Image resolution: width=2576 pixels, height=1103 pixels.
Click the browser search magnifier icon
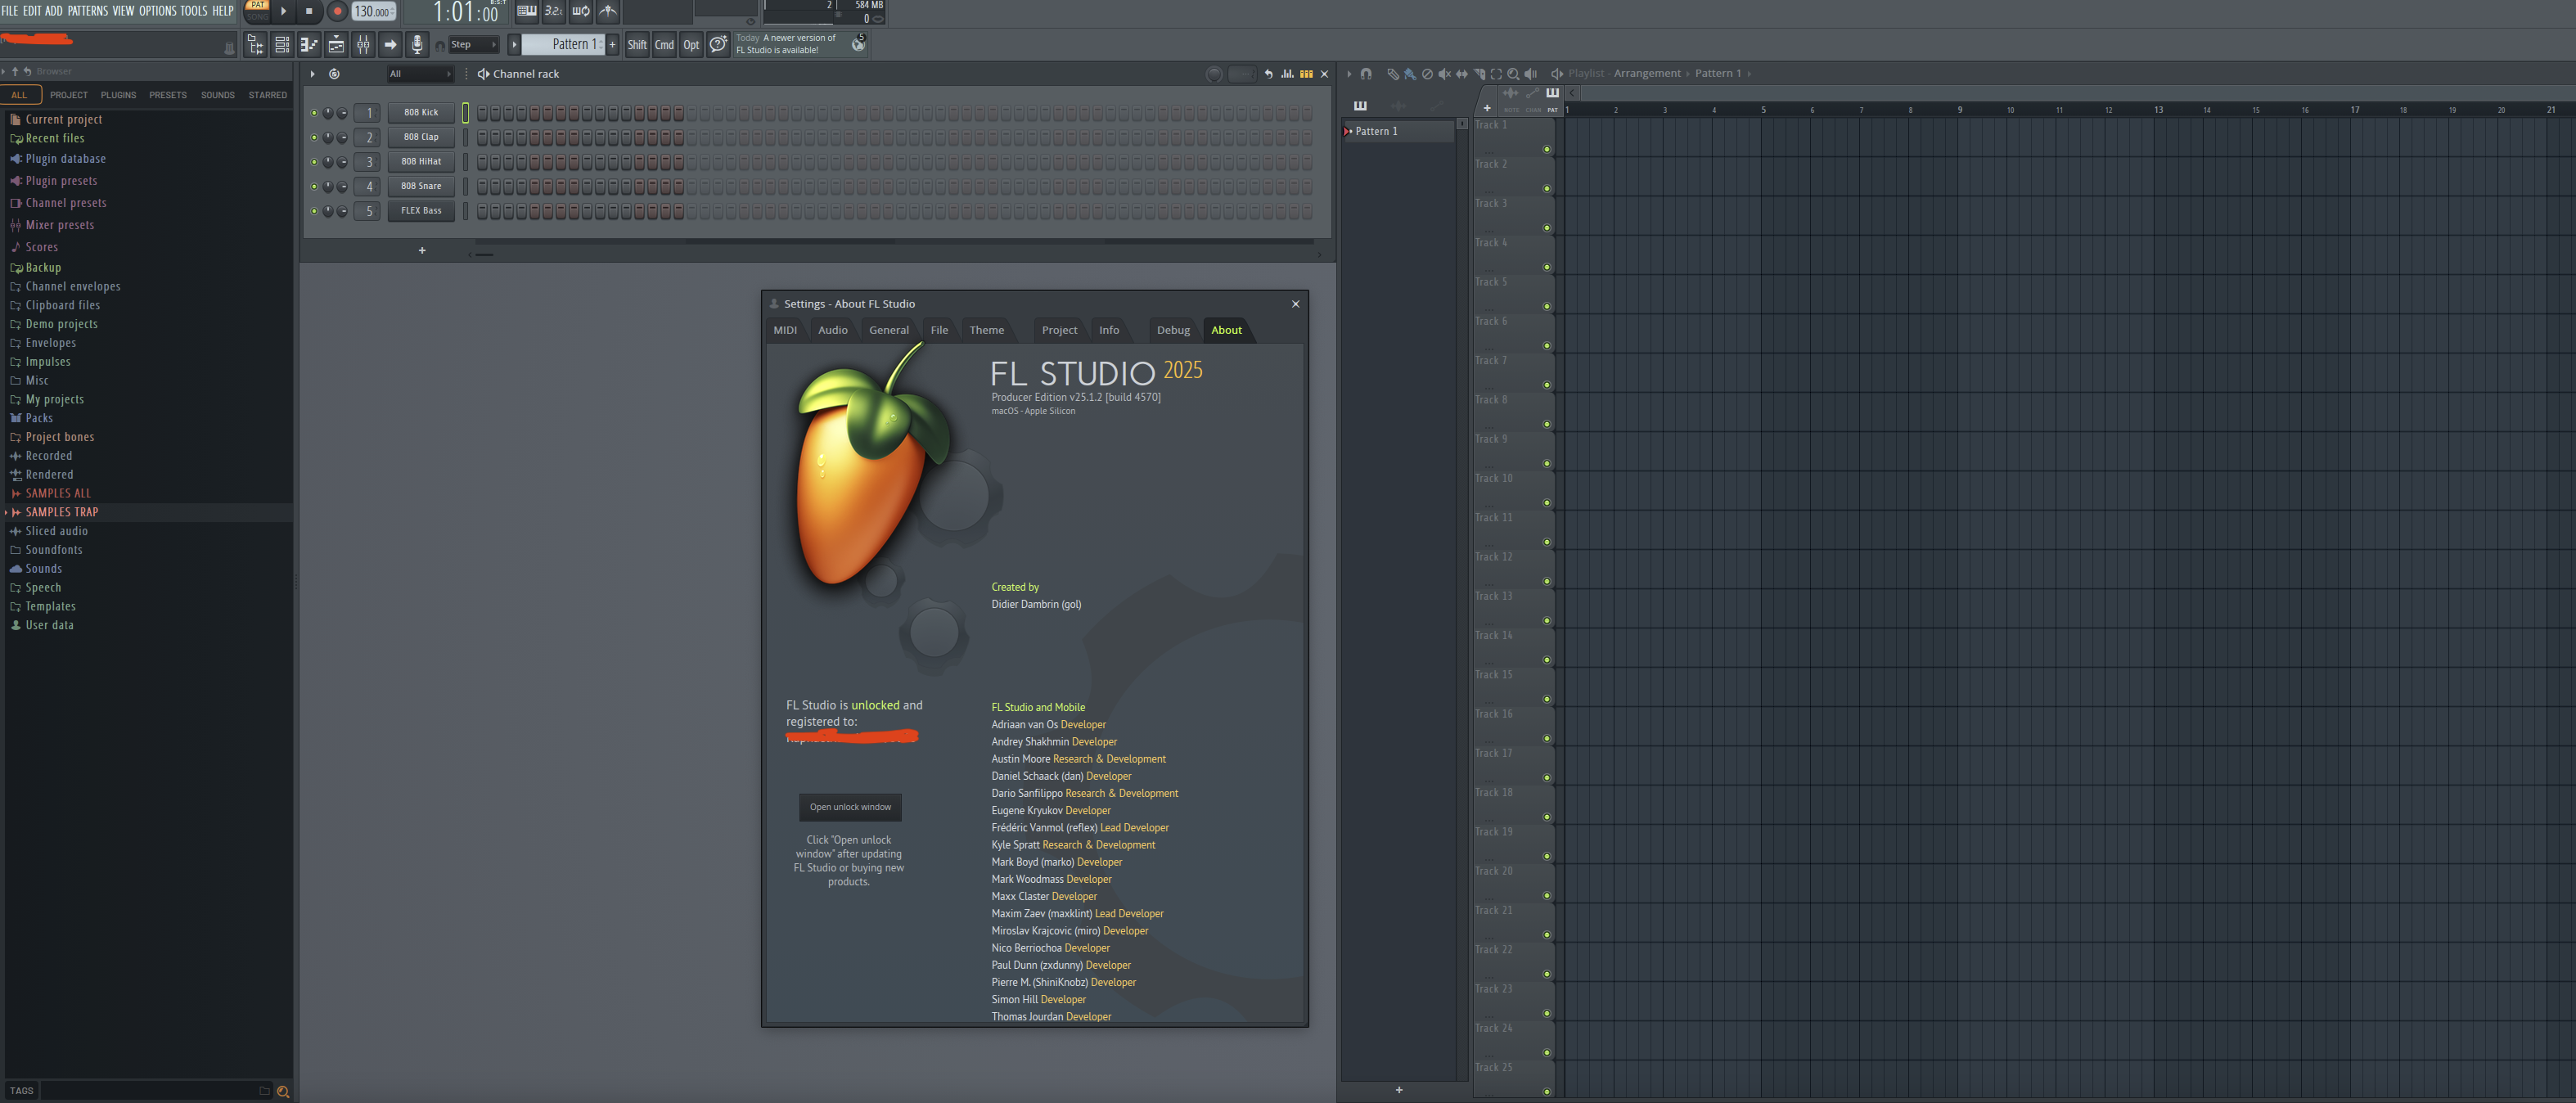283,1091
